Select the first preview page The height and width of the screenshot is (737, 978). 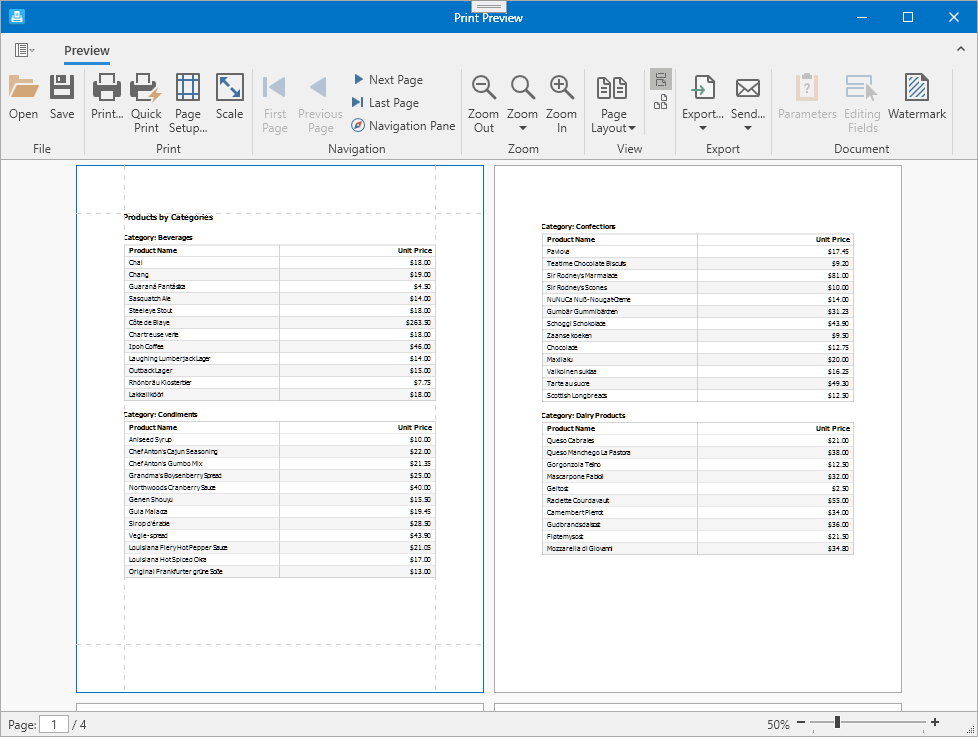point(280,429)
